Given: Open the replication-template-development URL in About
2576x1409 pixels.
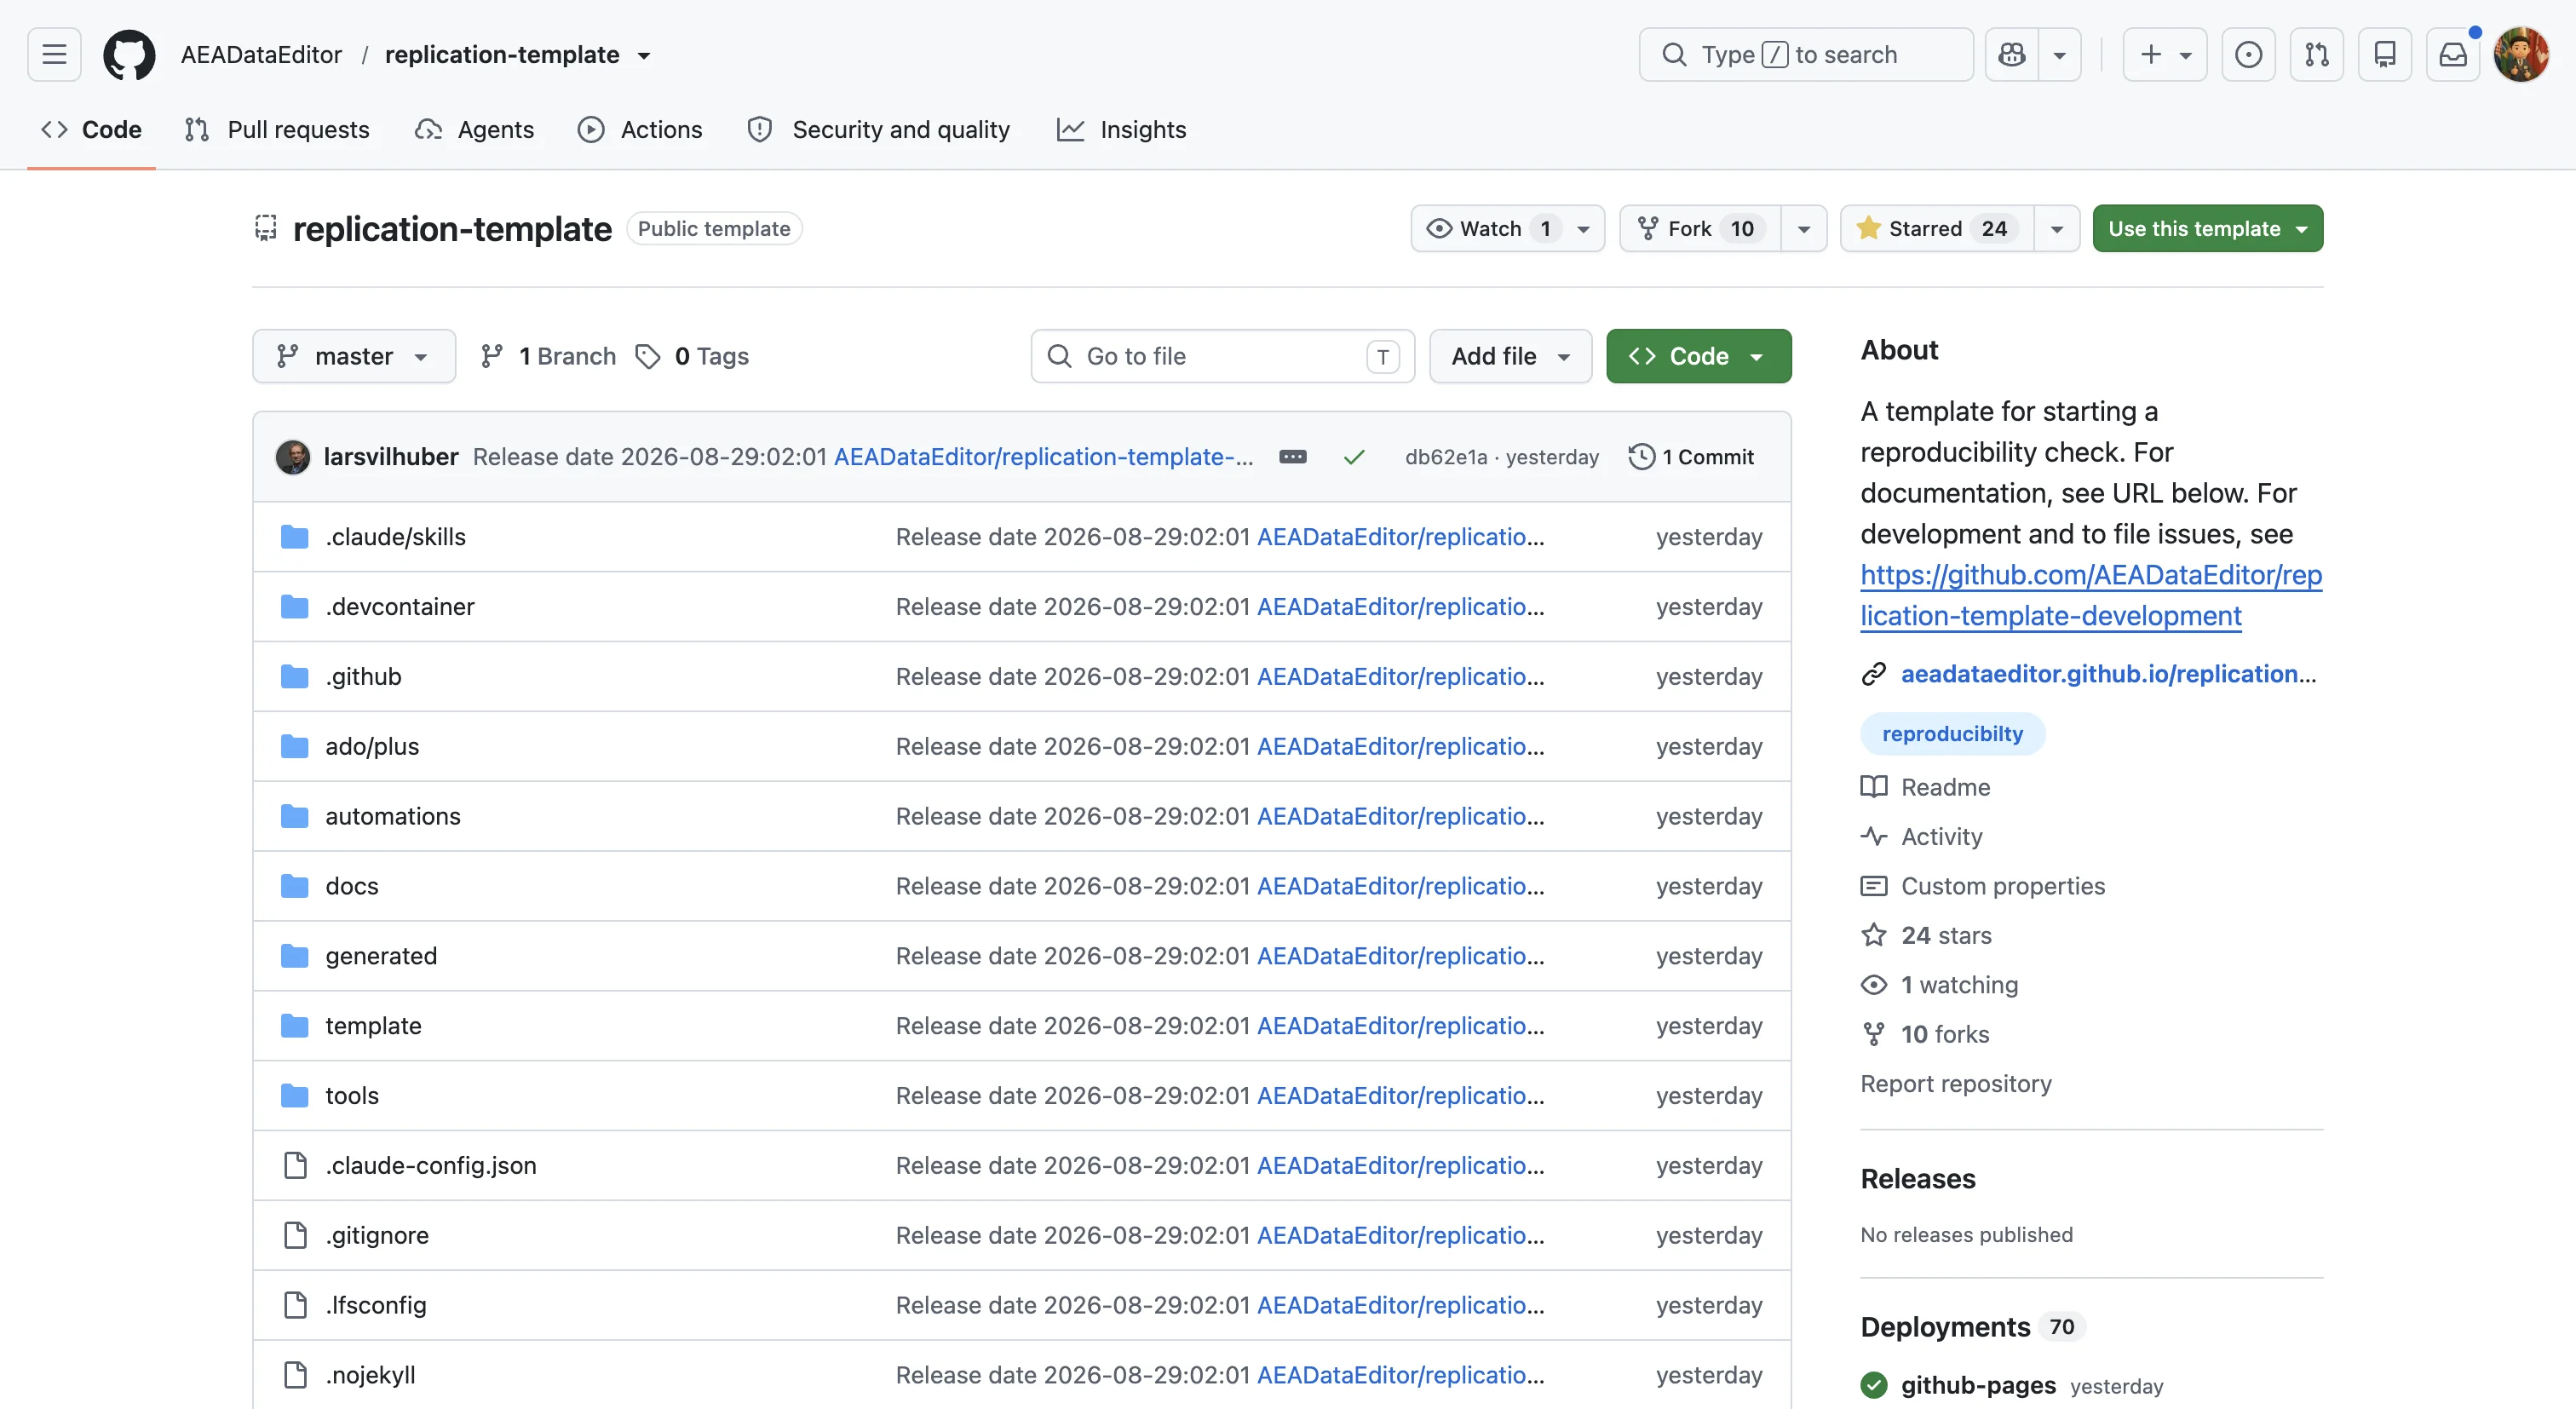Looking at the screenshot, I should [2091, 596].
